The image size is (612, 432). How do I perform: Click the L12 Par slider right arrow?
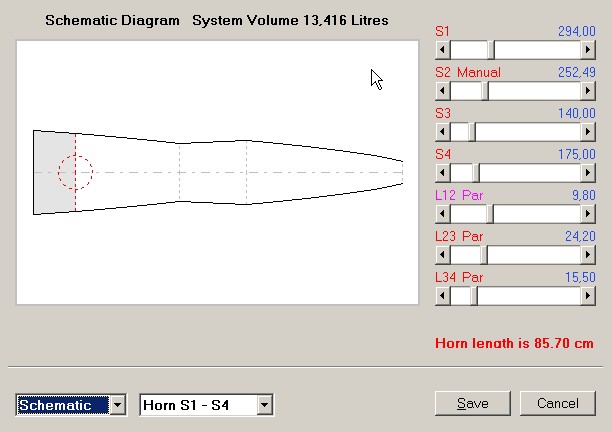587,213
